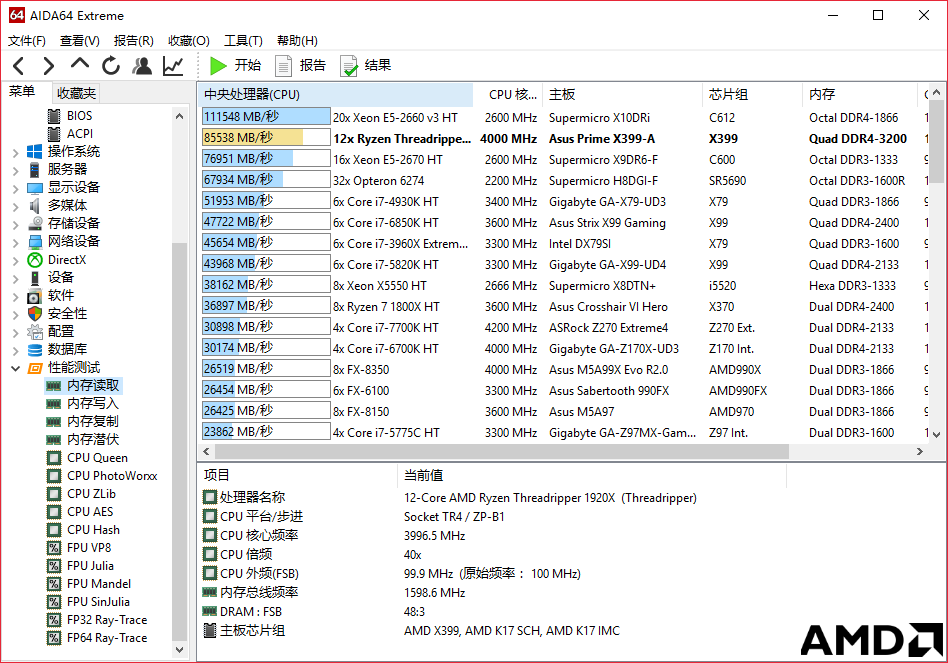The height and width of the screenshot is (663, 948).
Task: Click the DirectX Xbox icon
Action: (35, 260)
